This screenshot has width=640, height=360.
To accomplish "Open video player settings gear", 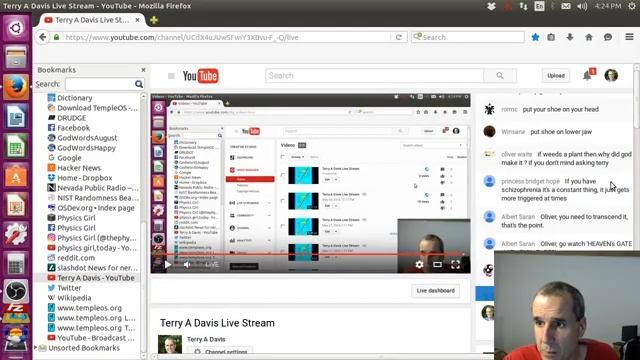I will pos(419,264).
